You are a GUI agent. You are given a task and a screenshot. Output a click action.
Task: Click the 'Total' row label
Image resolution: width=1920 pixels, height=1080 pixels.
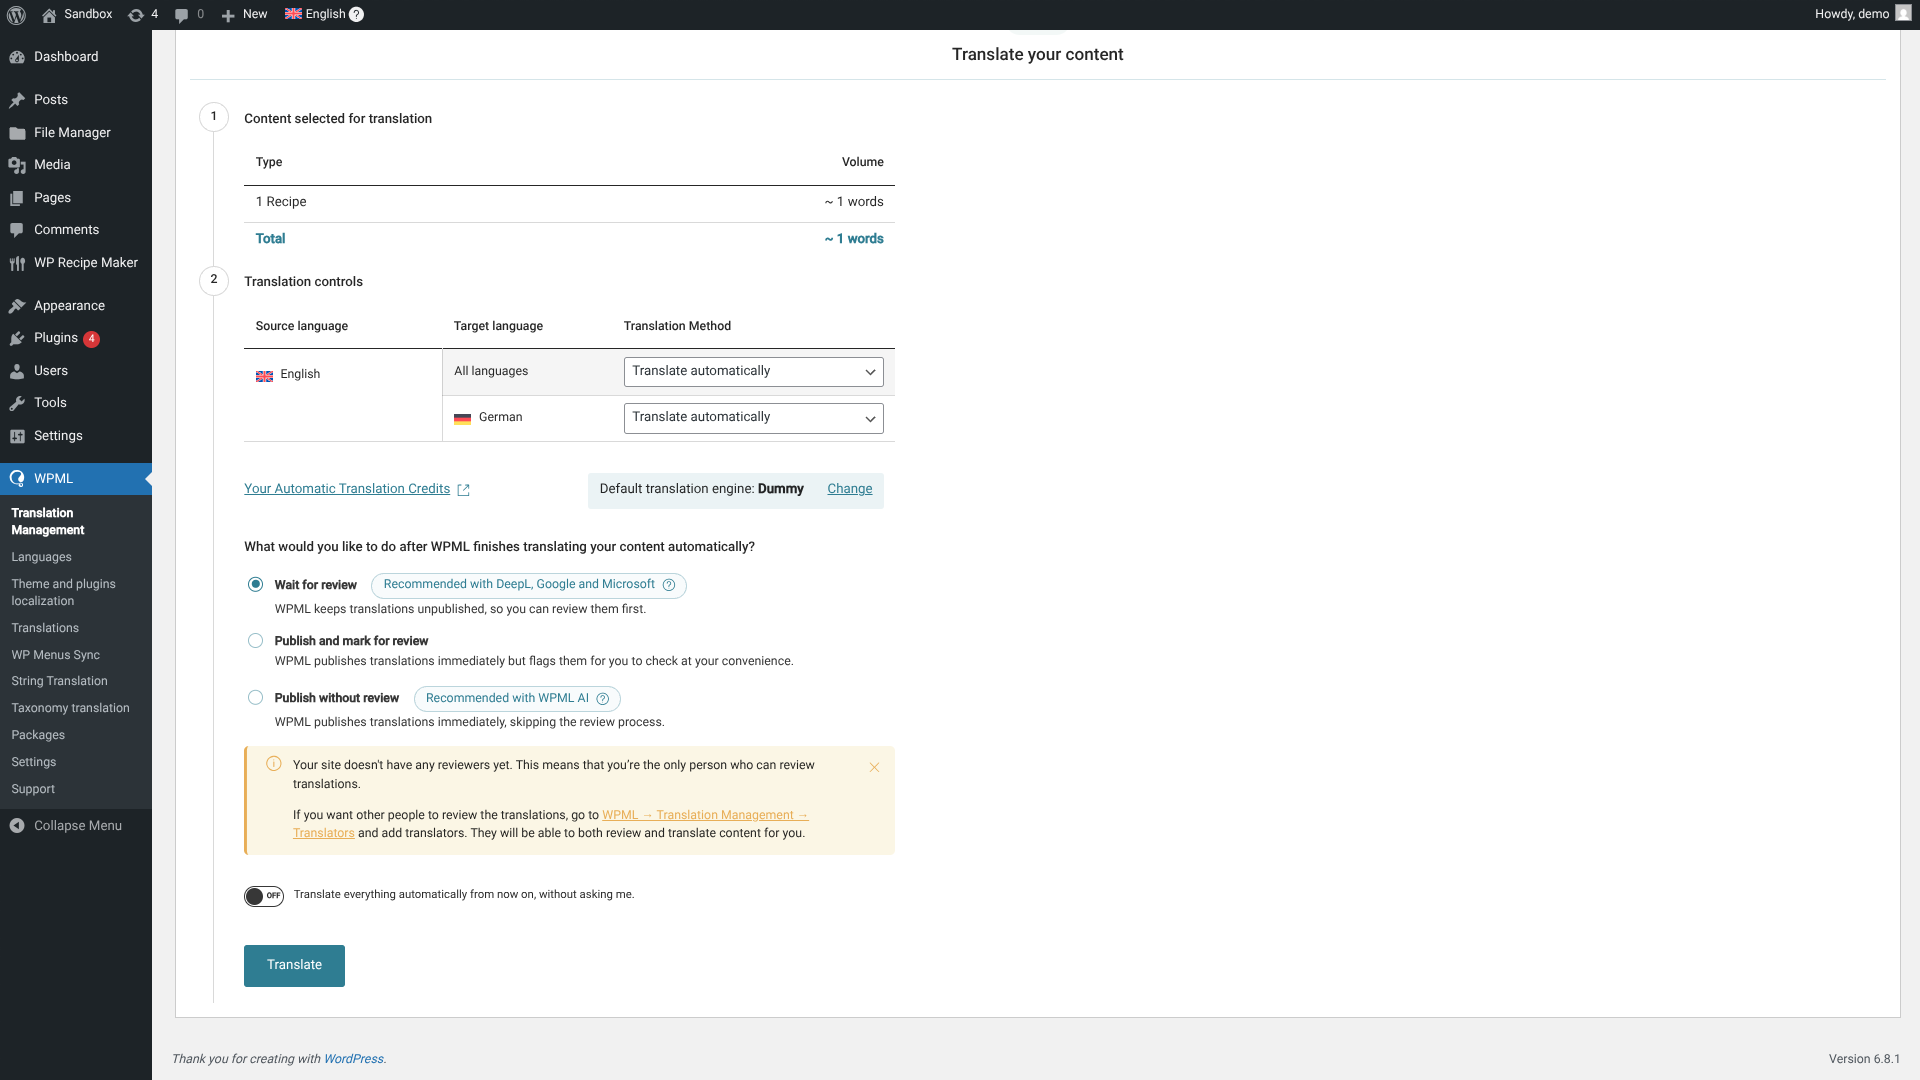point(270,239)
